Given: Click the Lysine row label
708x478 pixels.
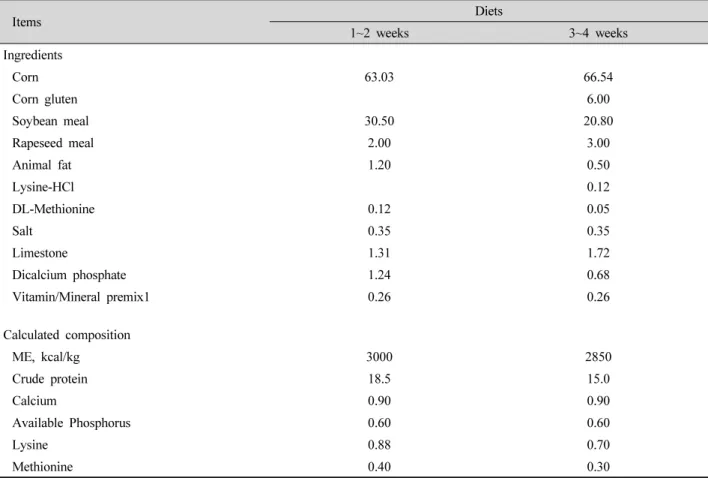Looking at the screenshot, I should pyautogui.click(x=30, y=446).
